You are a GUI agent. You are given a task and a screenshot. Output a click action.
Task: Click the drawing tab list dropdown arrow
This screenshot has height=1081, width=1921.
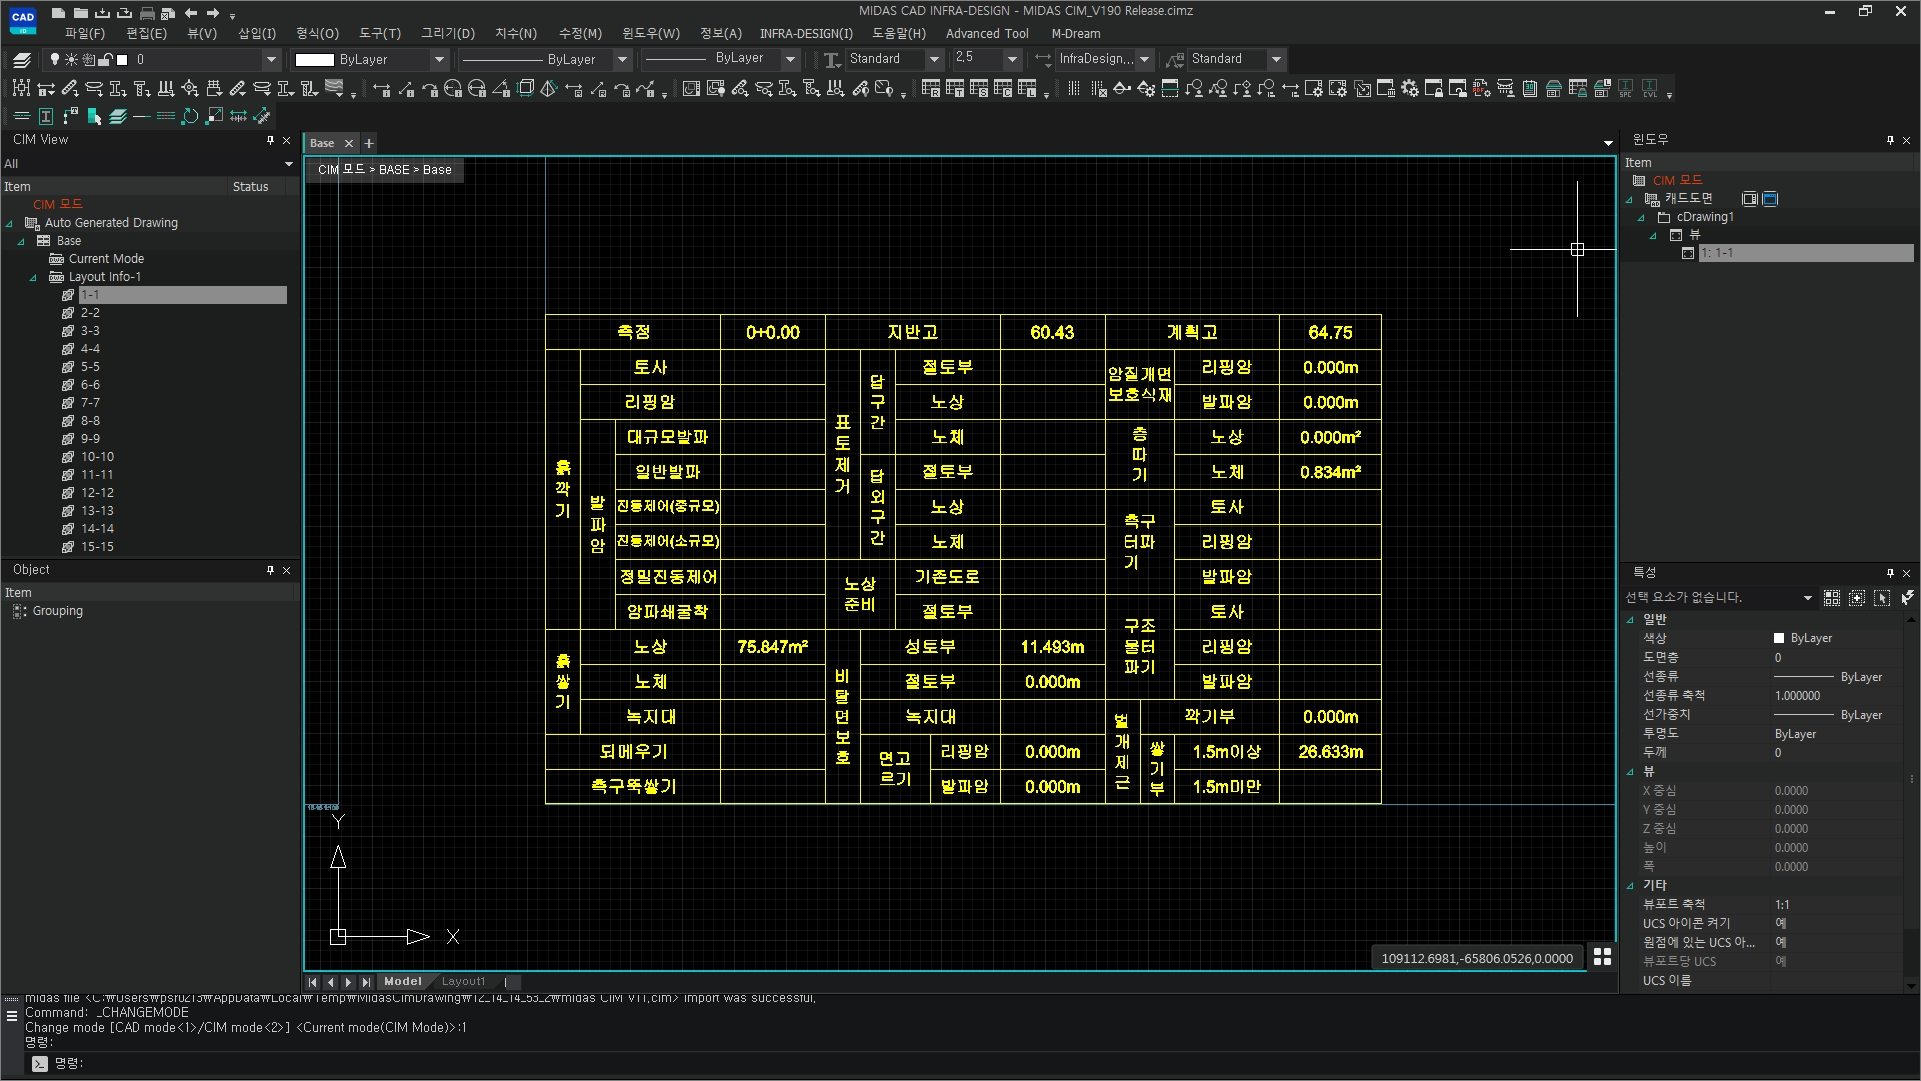coord(1608,144)
